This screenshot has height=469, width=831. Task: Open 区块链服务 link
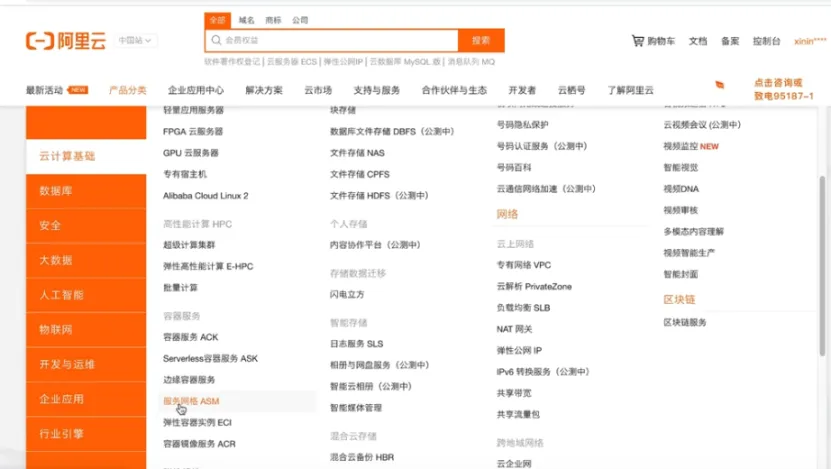[685, 322]
